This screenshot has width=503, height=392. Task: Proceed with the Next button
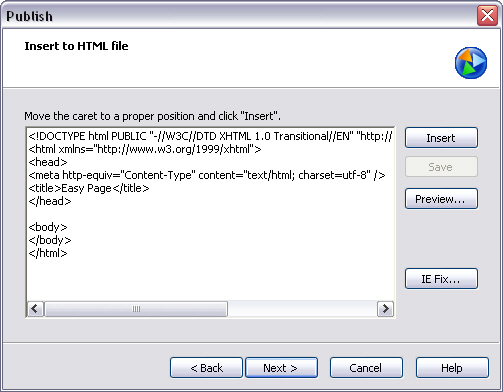pyautogui.click(x=282, y=368)
